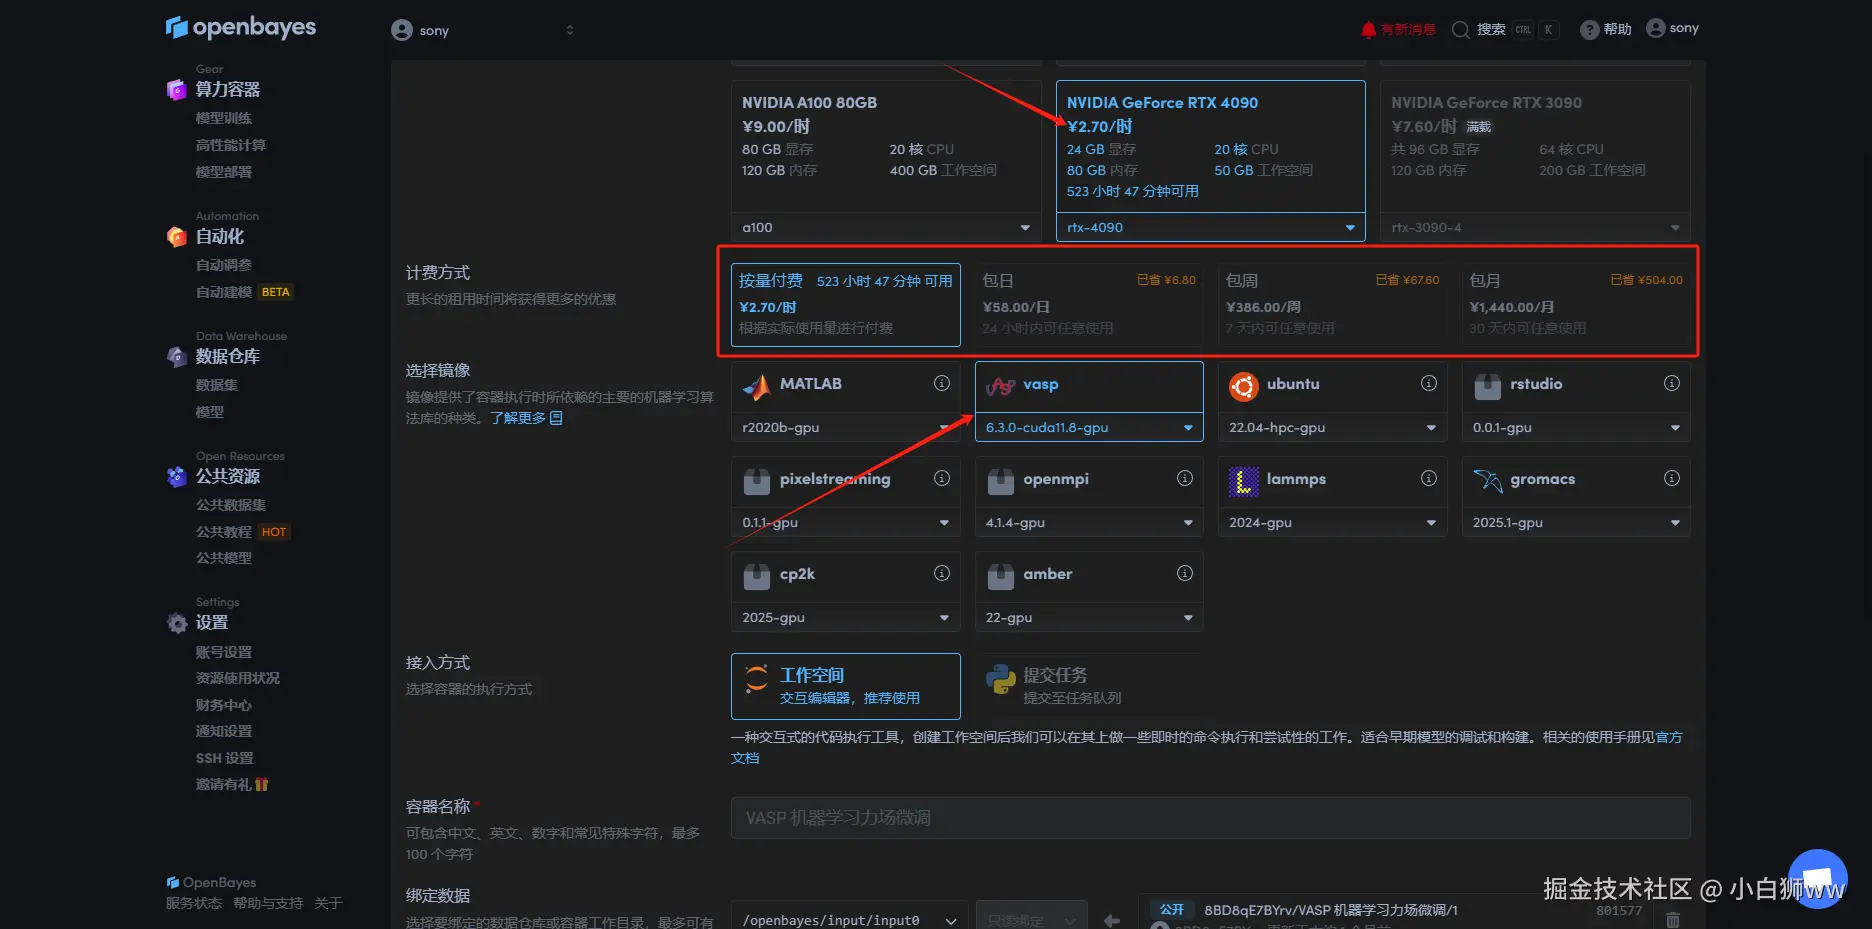Click the 数据仓库 section icon
Image resolution: width=1872 pixels, height=929 pixels.
177,357
